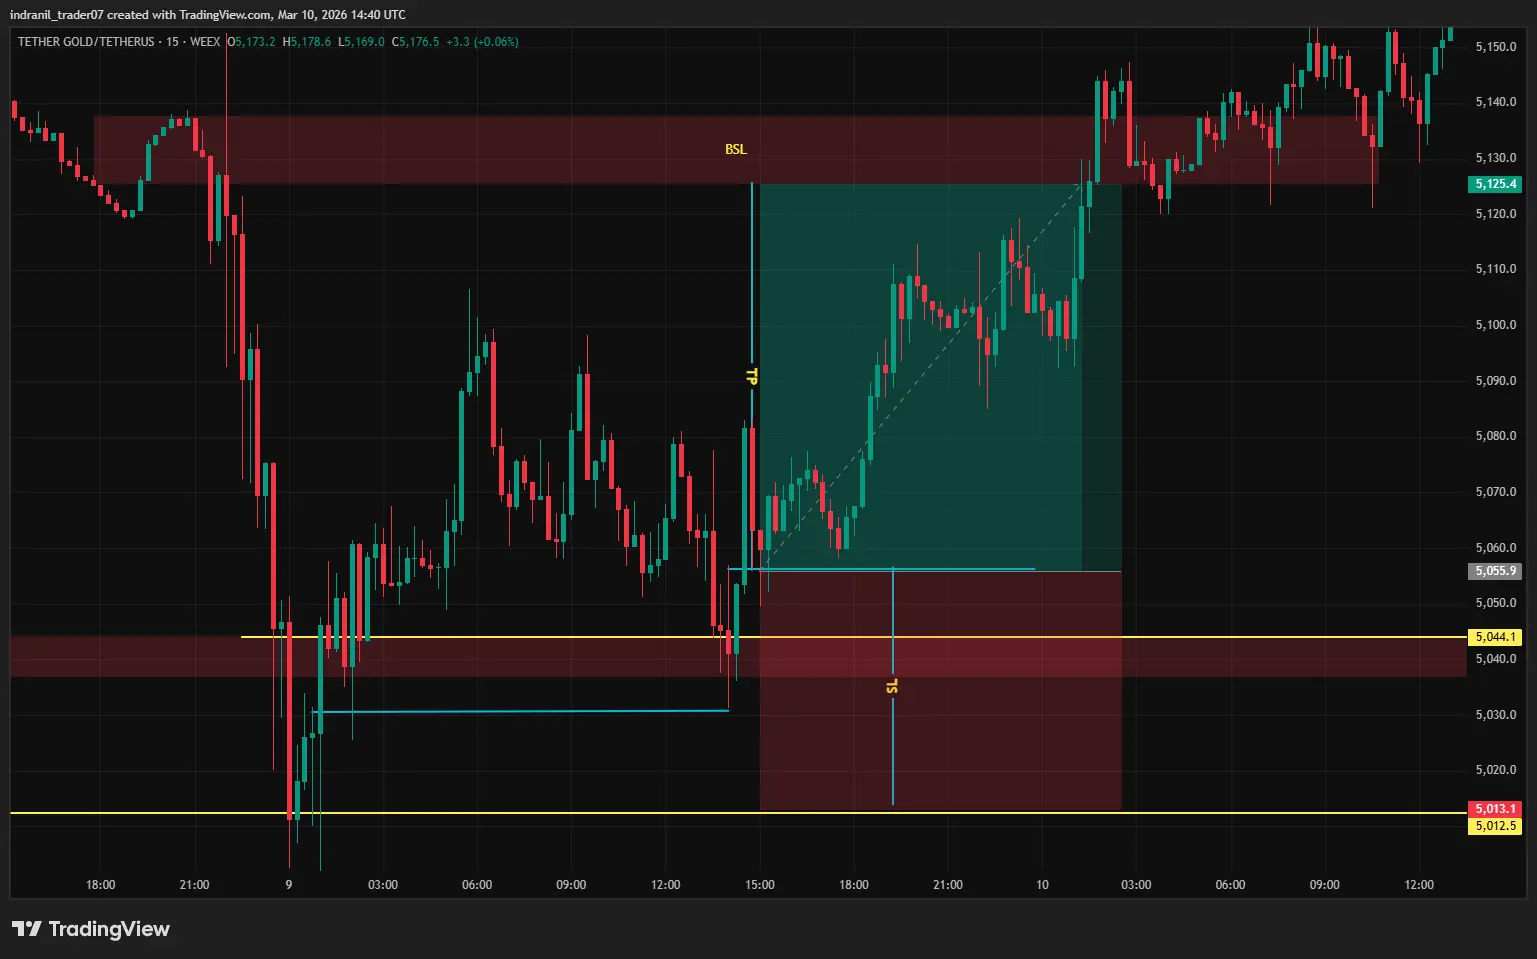Screen dimensions: 1537x959
Task: Click the green 5,125.4 price tag
Action: tap(1496, 184)
